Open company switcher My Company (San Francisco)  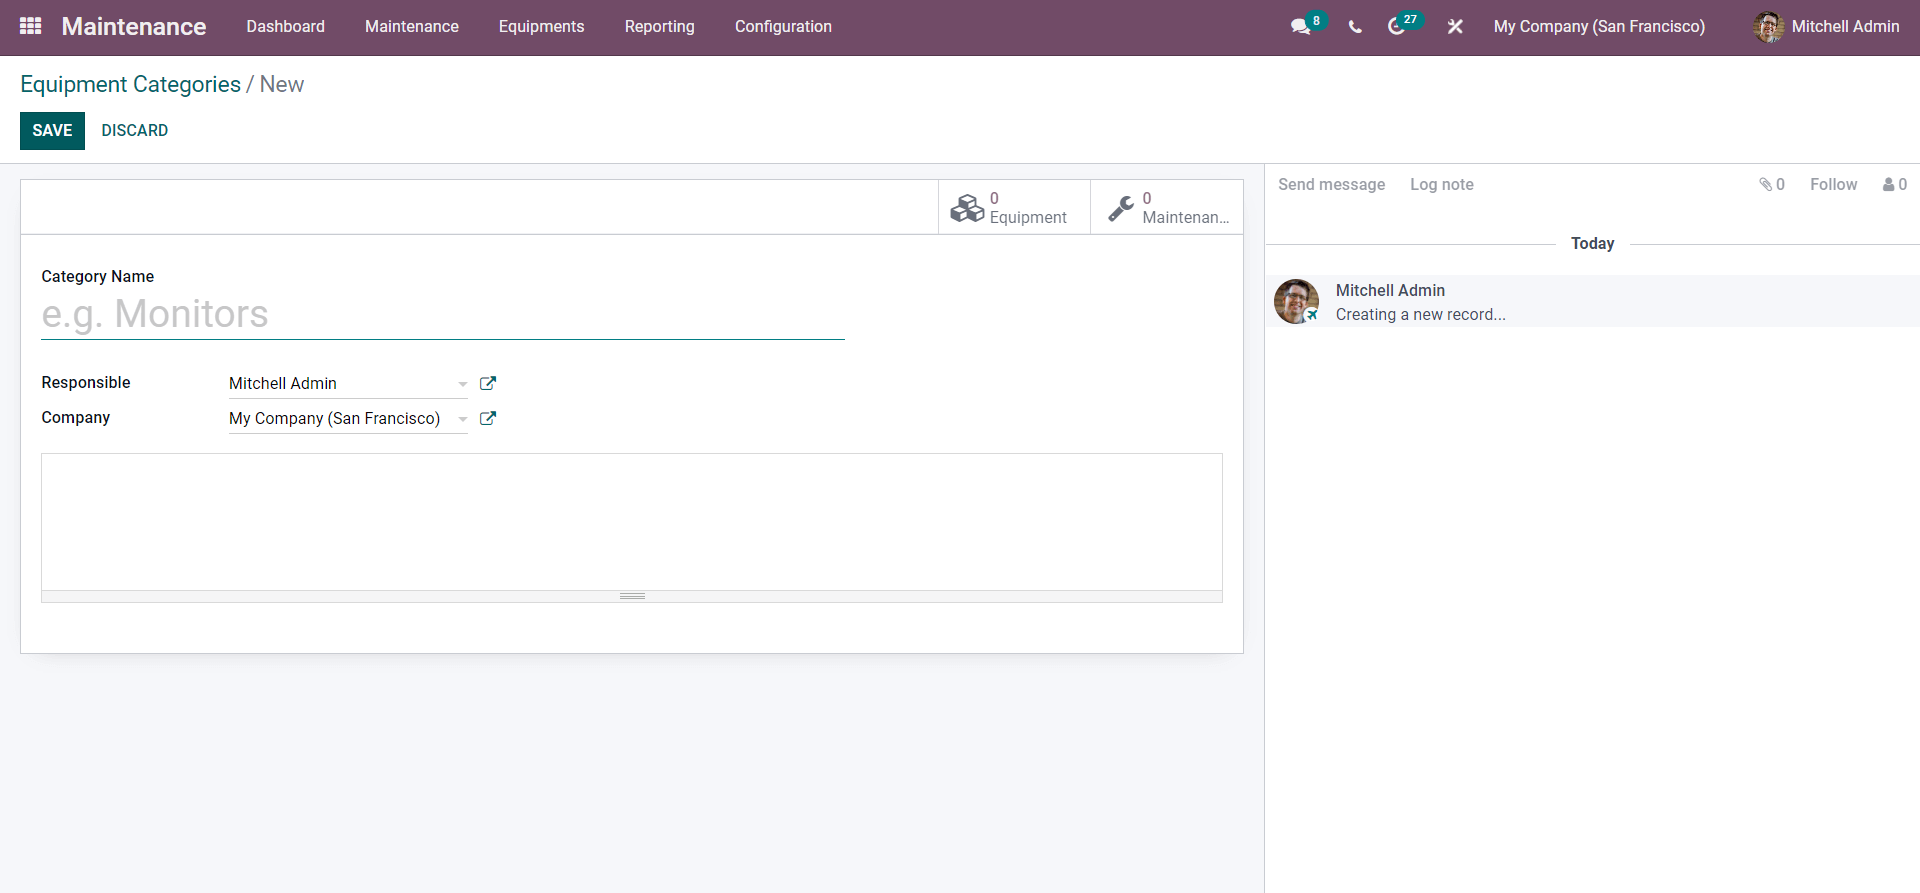1599,27
